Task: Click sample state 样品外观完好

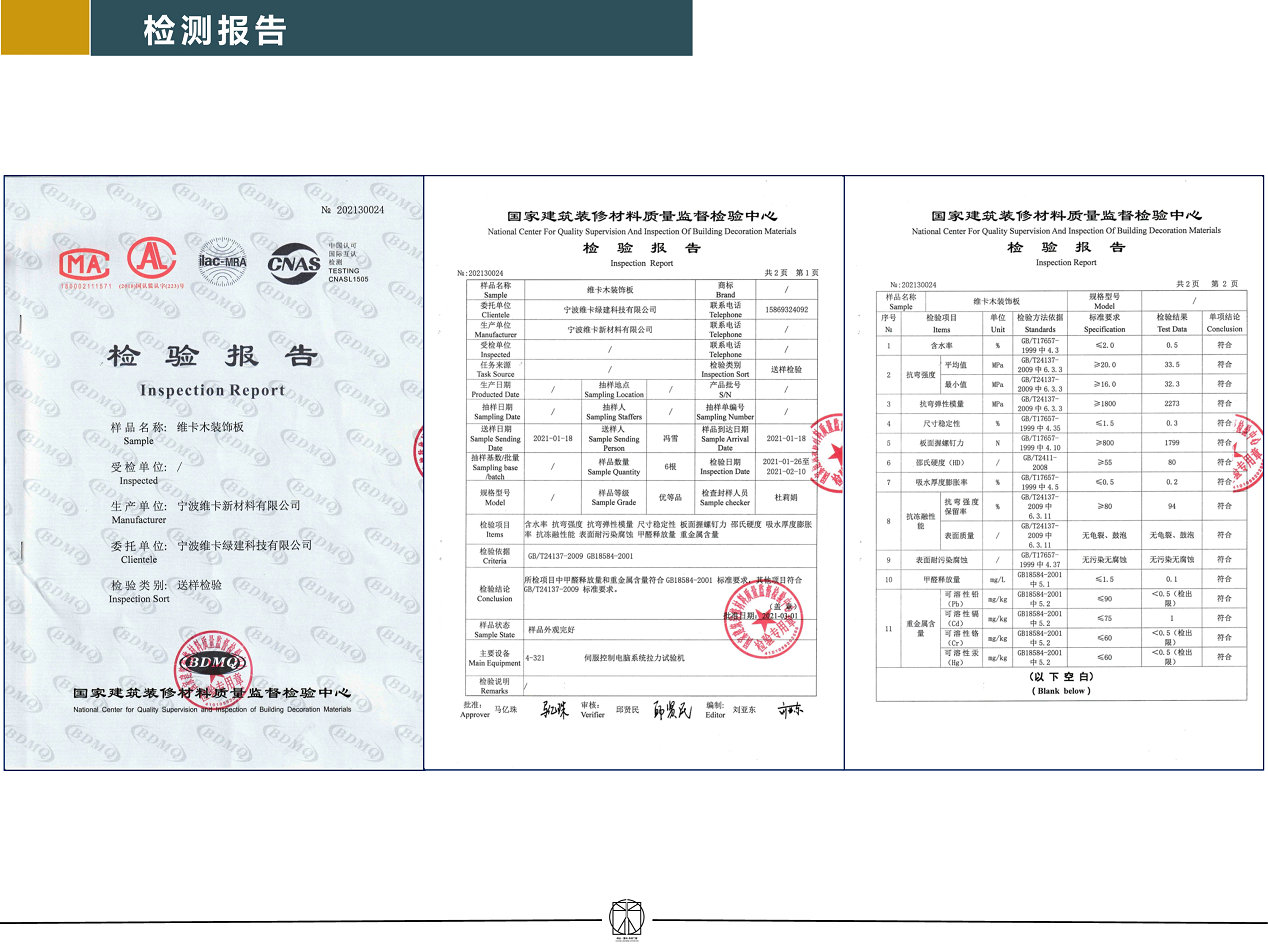Action: (x=552, y=630)
